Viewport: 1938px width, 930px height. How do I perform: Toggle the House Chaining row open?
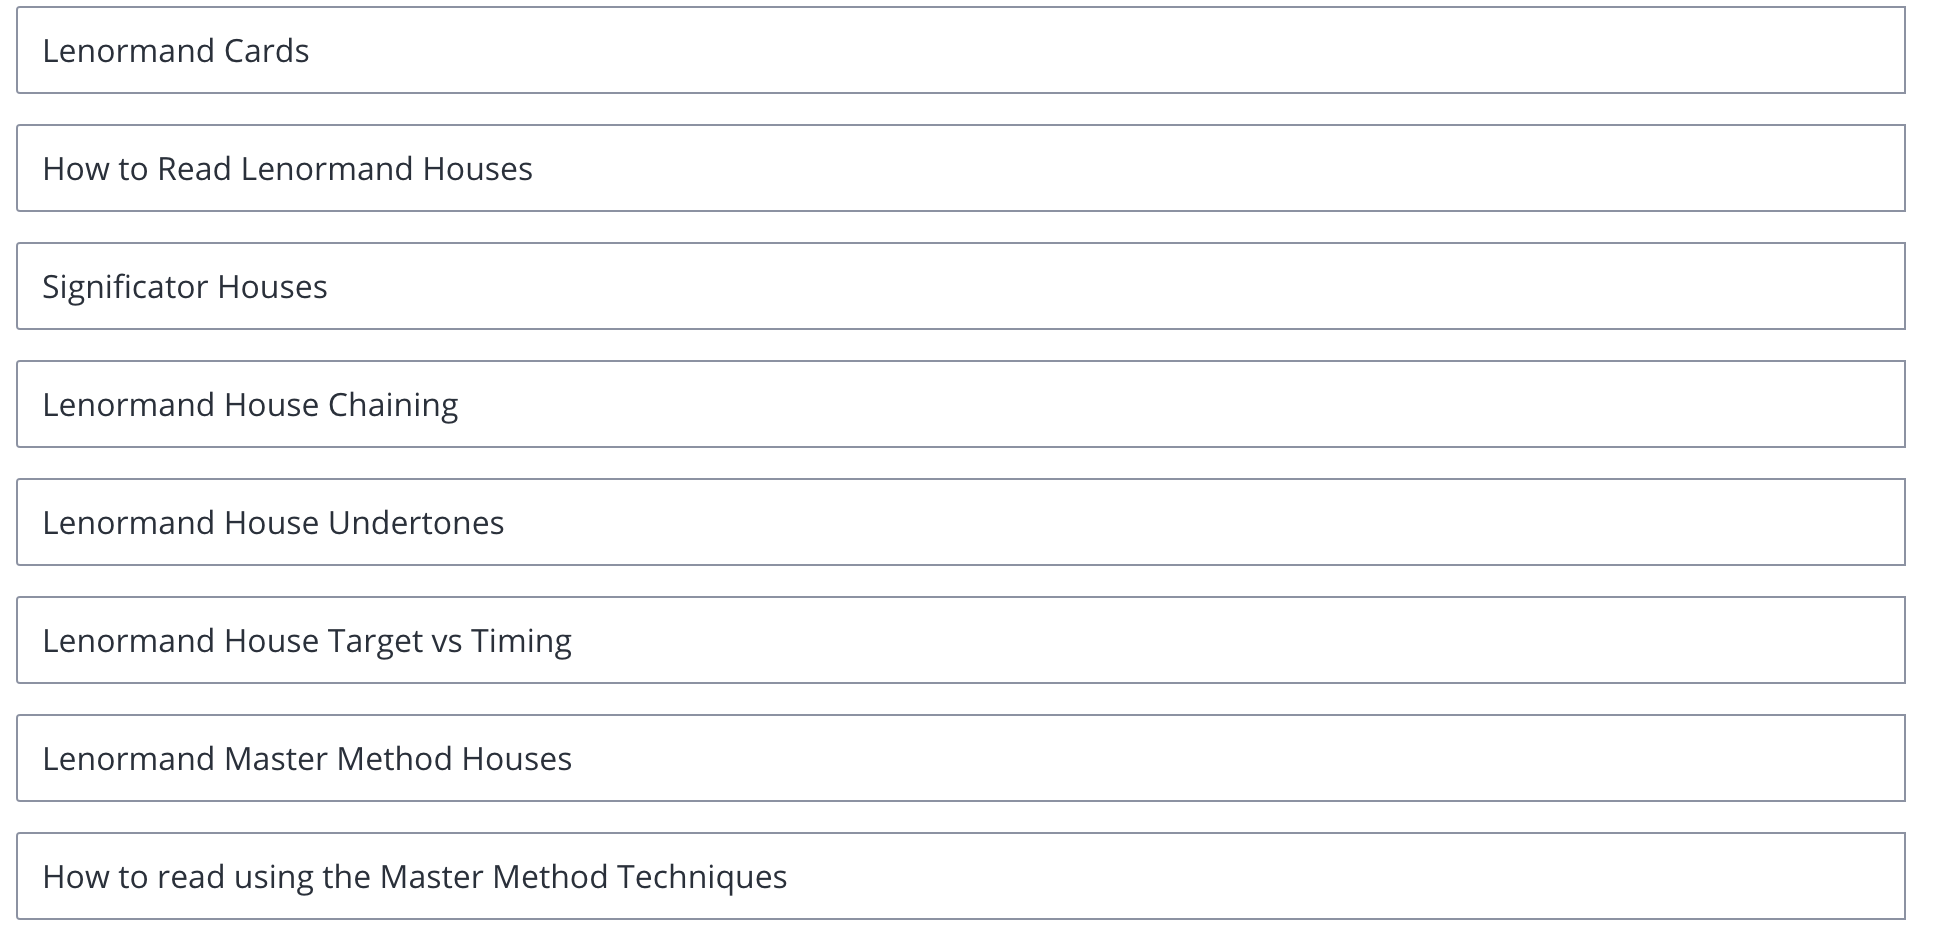(961, 404)
